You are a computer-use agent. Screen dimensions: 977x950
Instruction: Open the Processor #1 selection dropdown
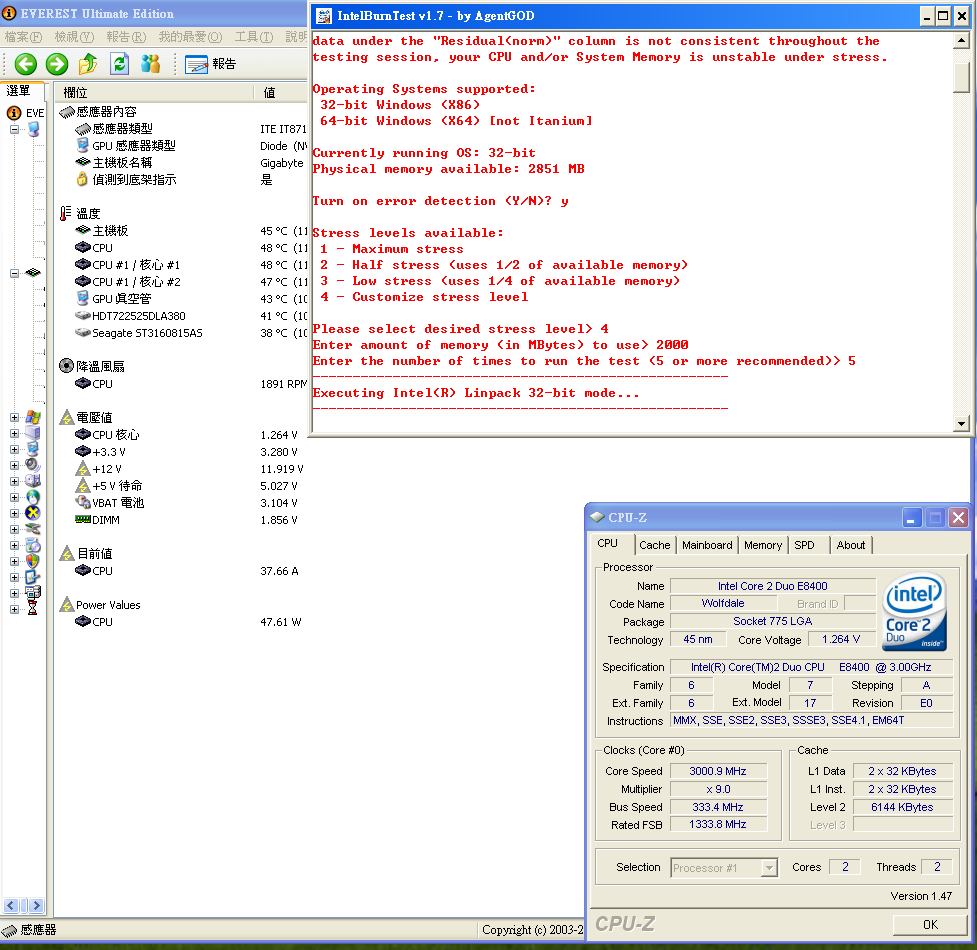768,868
